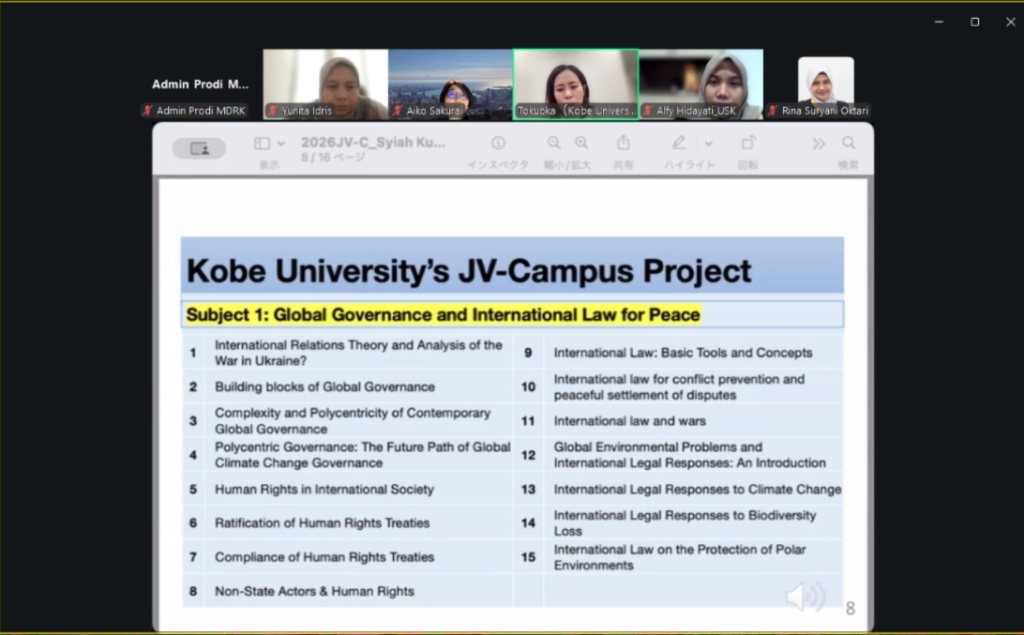Select Rina Suryani Oktari participant tile
Image resolution: width=1024 pixels, height=635 pixels.
(x=825, y=86)
